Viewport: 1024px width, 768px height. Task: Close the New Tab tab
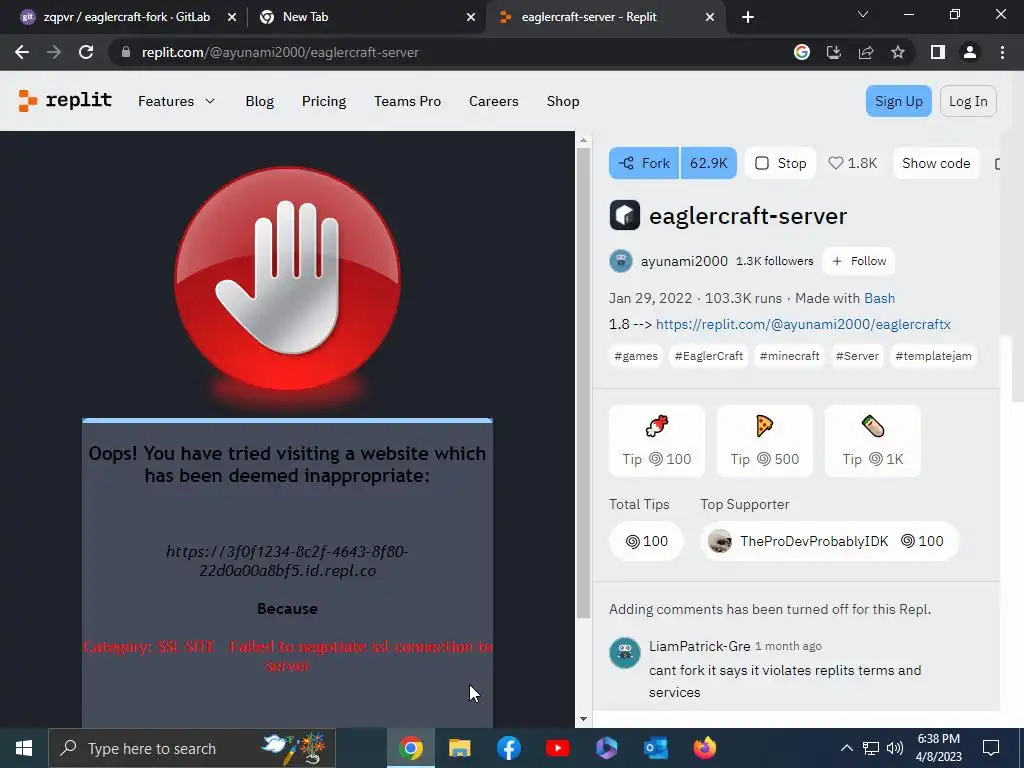(x=471, y=17)
